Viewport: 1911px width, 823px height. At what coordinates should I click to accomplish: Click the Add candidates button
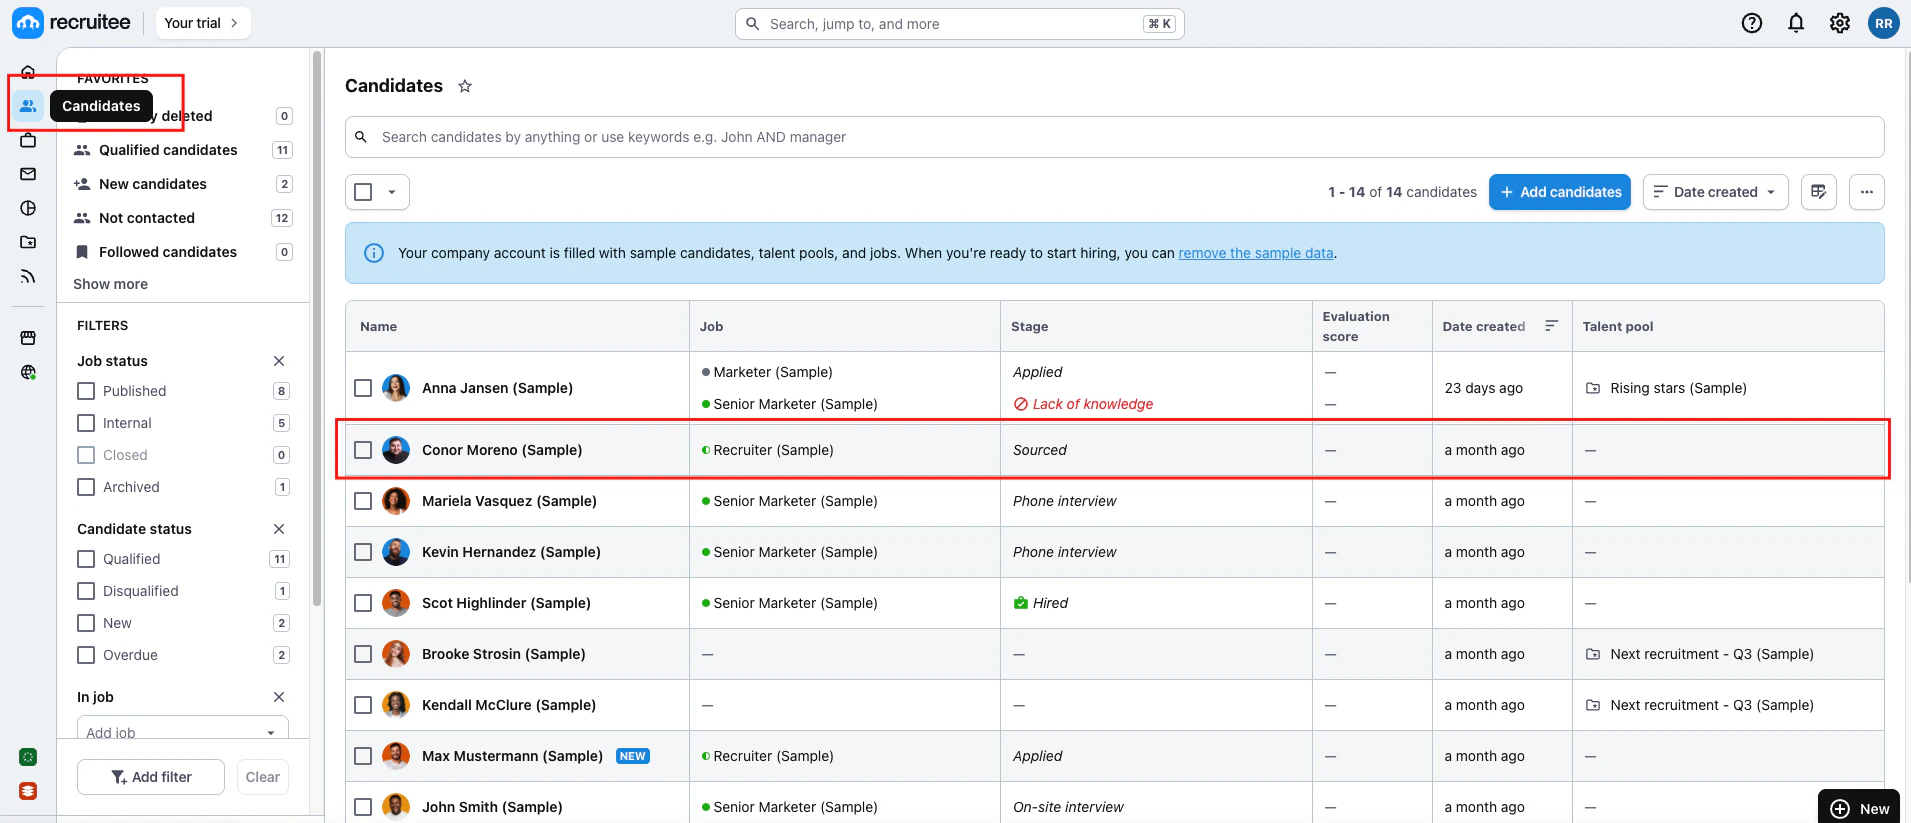coord(1560,192)
